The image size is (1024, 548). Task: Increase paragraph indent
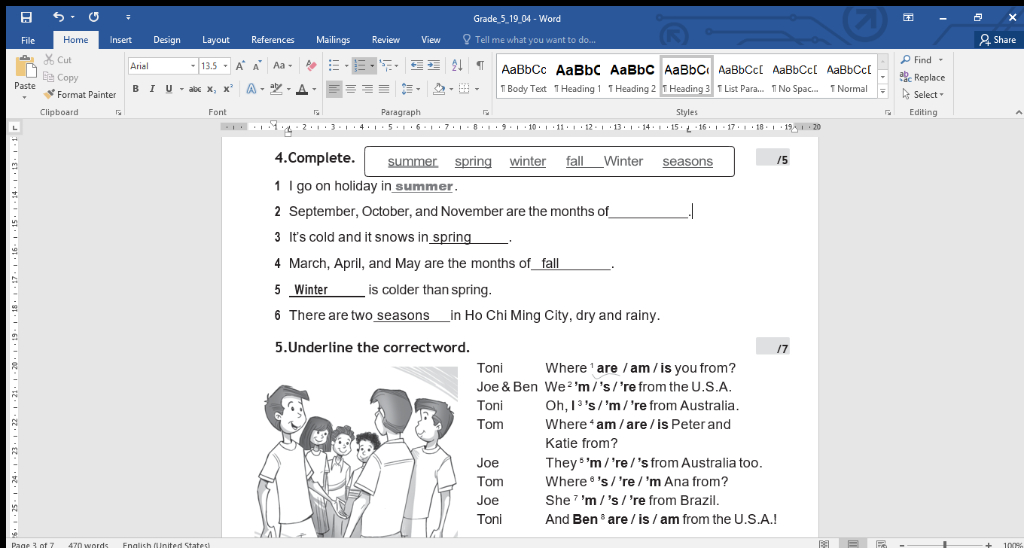point(434,66)
